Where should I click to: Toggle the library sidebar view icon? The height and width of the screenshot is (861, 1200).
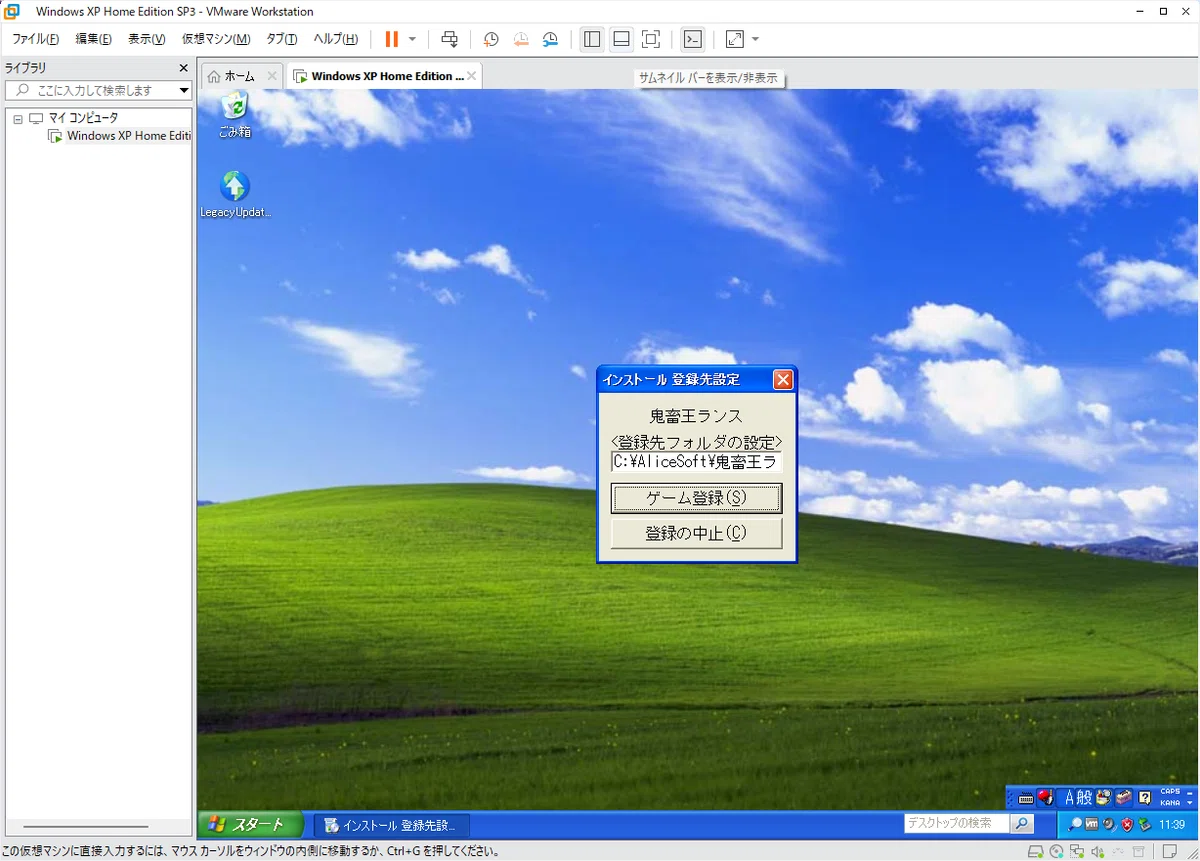[592, 39]
